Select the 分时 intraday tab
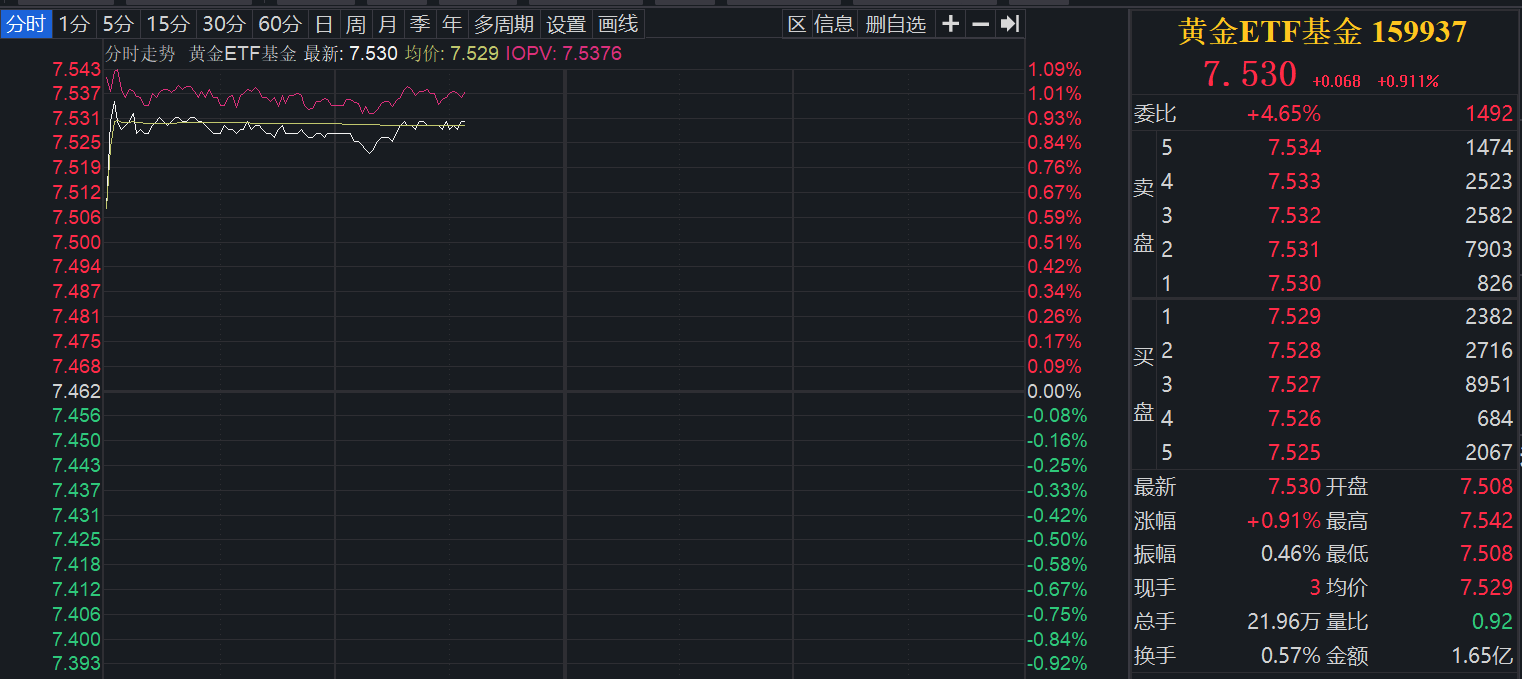The height and width of the screenshot is (679, 1522). [24, 24]
